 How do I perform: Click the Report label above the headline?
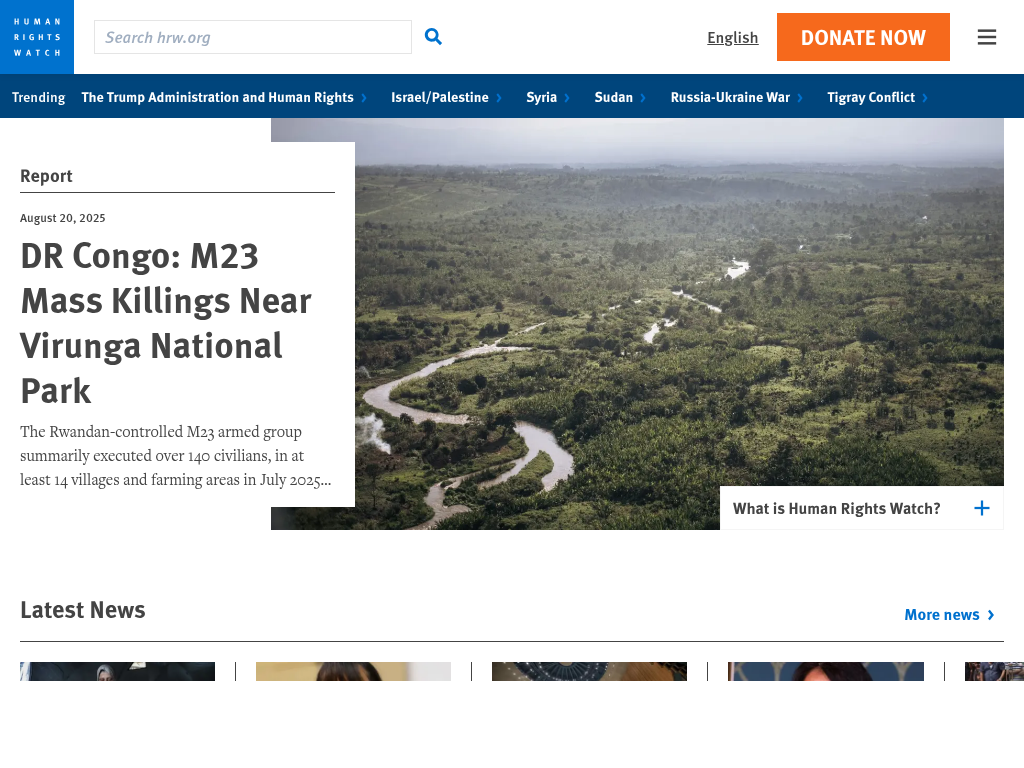(46, 176)
